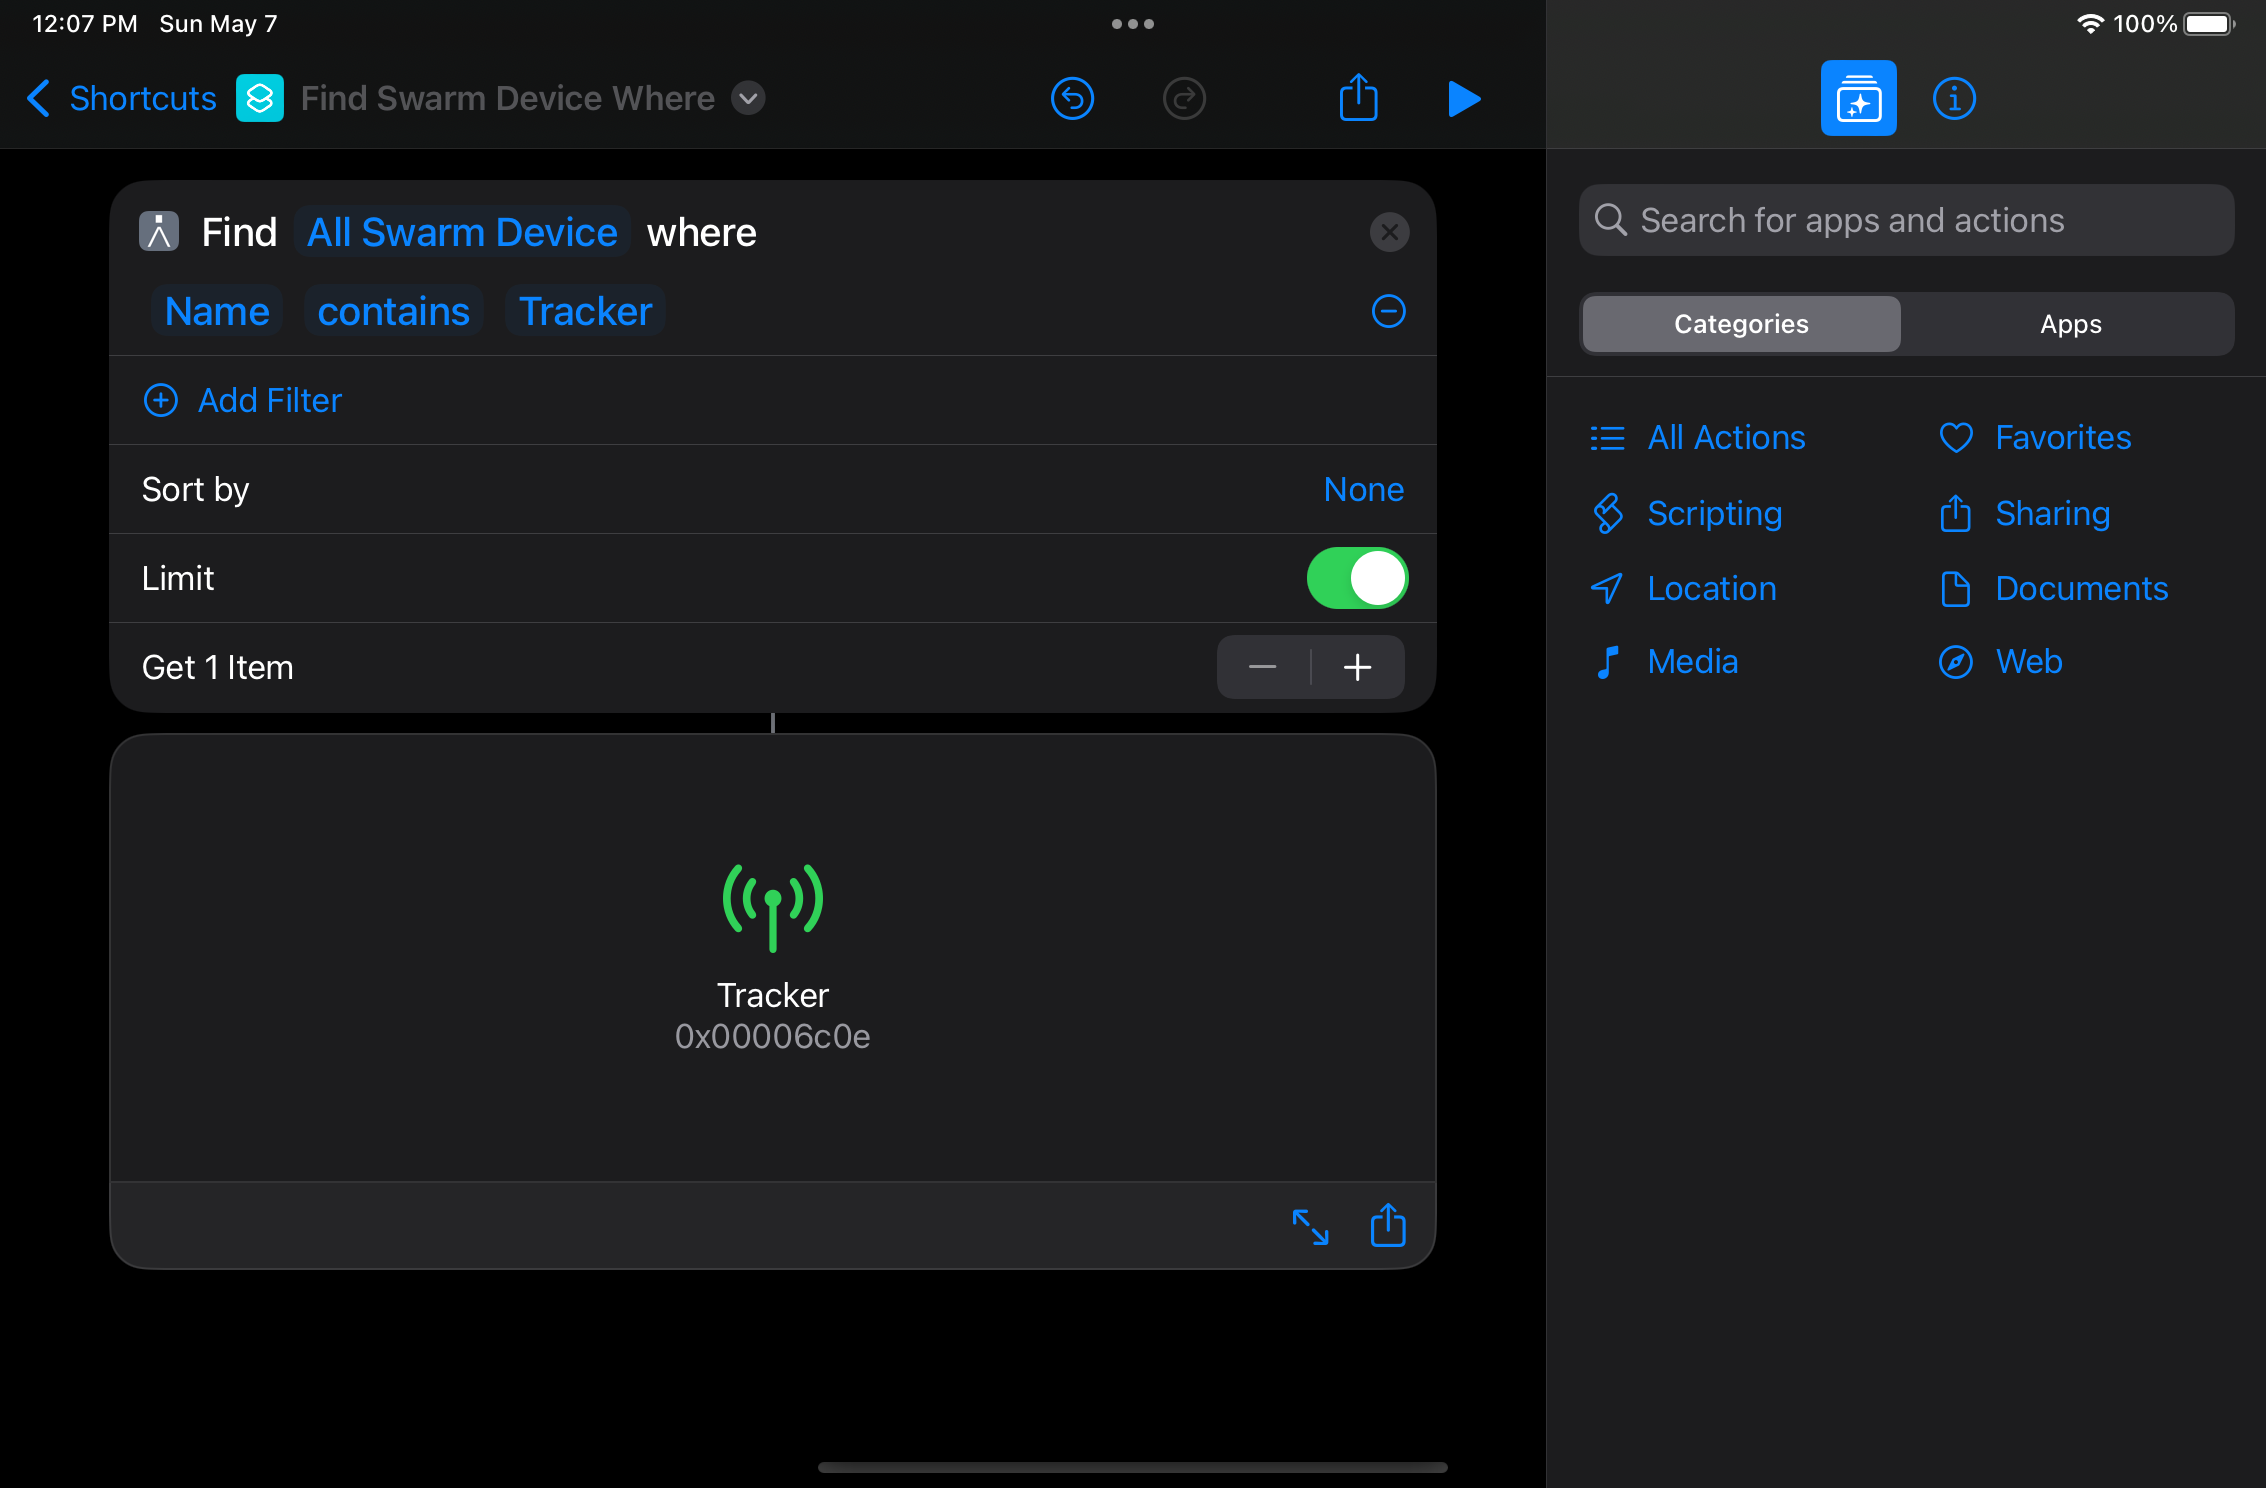The image size is (2266, 1488).
Task: Open the shortcut info panel icon
Action: pos(1953,97)
